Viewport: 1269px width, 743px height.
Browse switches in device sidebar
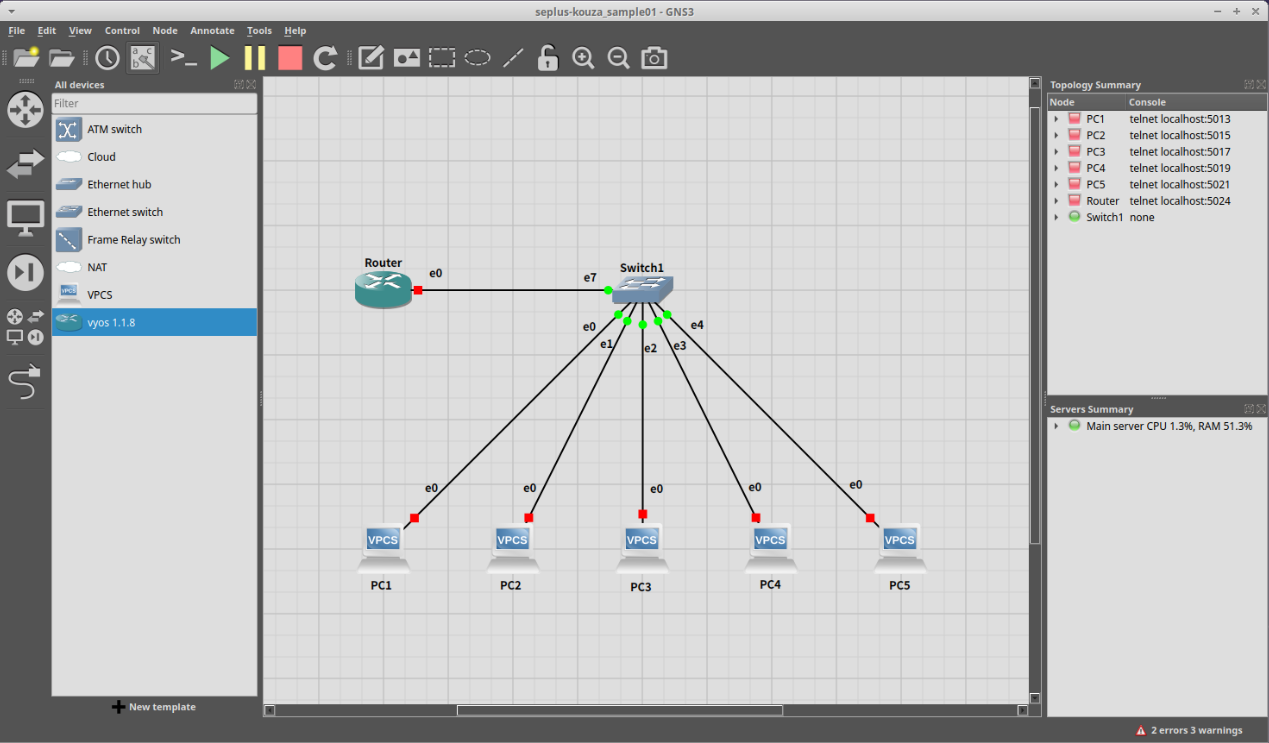tap(25, 163)
